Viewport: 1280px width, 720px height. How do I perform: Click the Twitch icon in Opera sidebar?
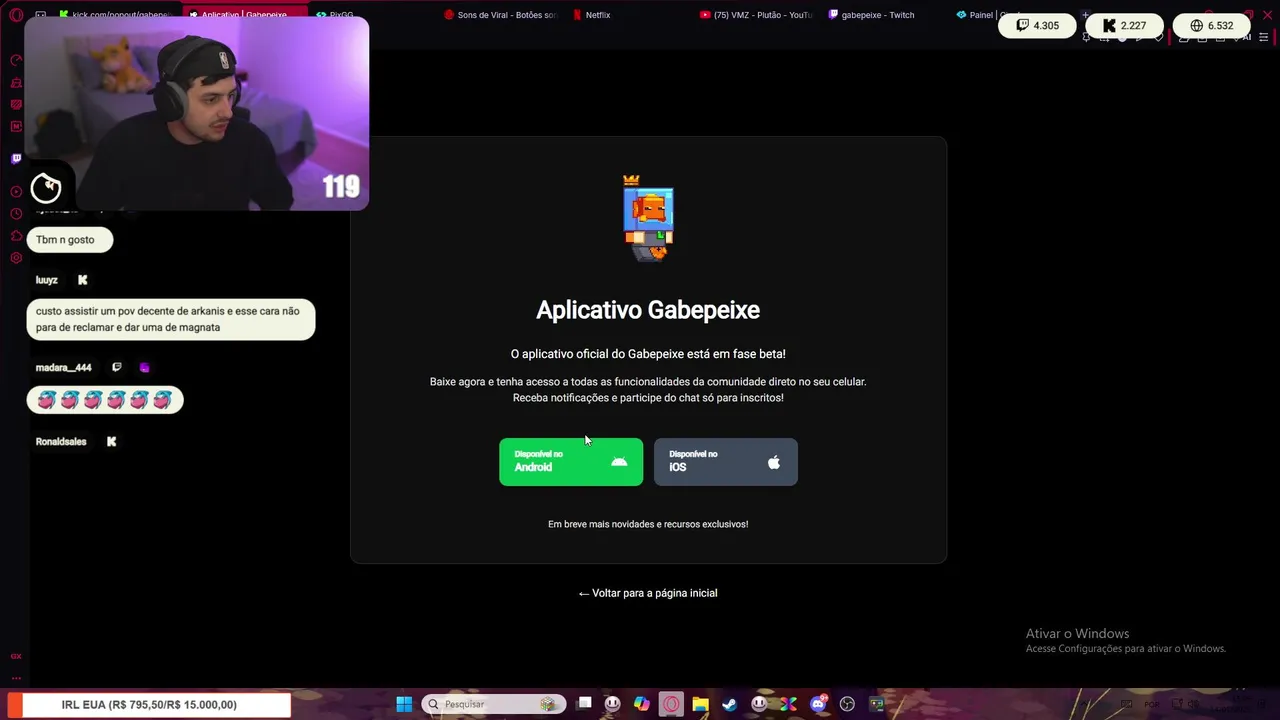pos(16,158)
